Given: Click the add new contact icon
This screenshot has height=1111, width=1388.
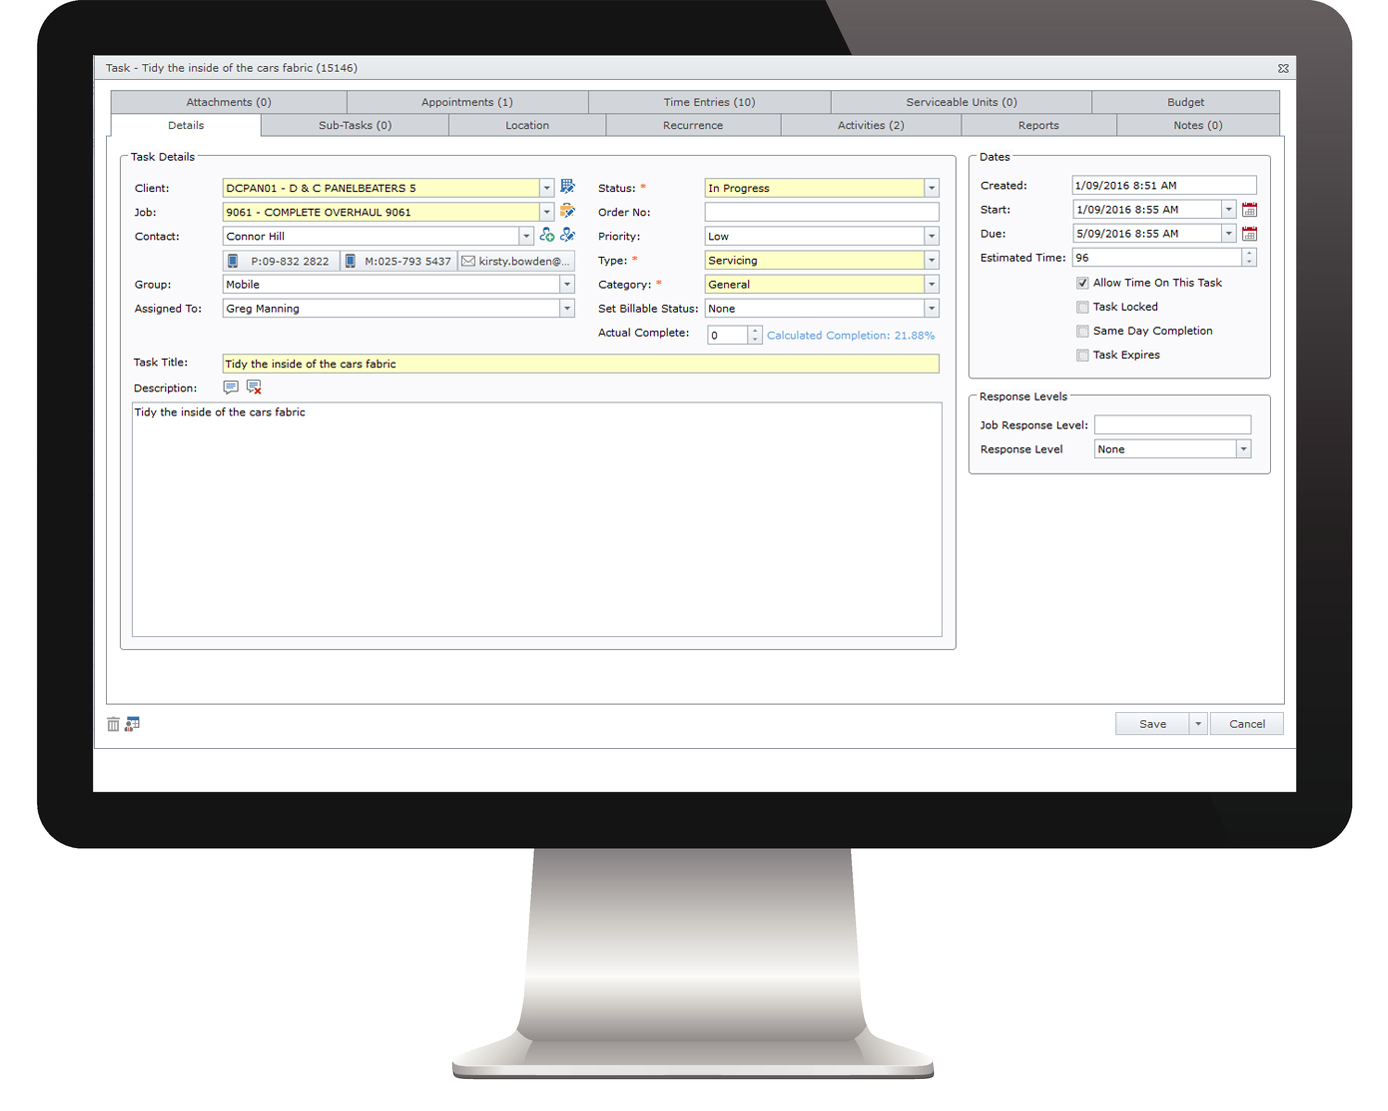Looking at the screenshot, I should (547, 235).
